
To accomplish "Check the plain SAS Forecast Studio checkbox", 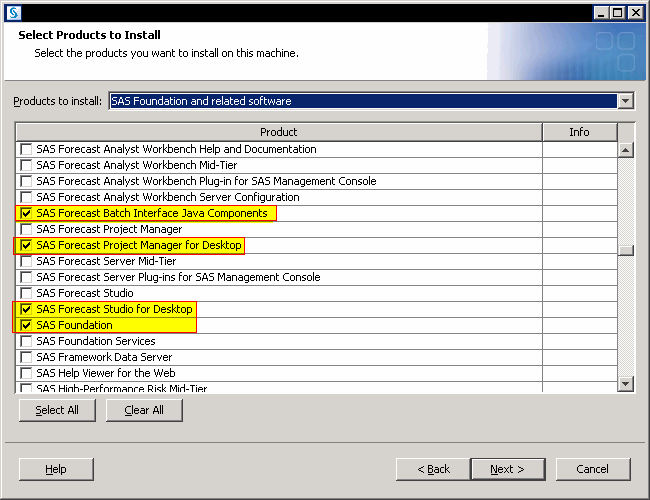I will click(26, 293).
